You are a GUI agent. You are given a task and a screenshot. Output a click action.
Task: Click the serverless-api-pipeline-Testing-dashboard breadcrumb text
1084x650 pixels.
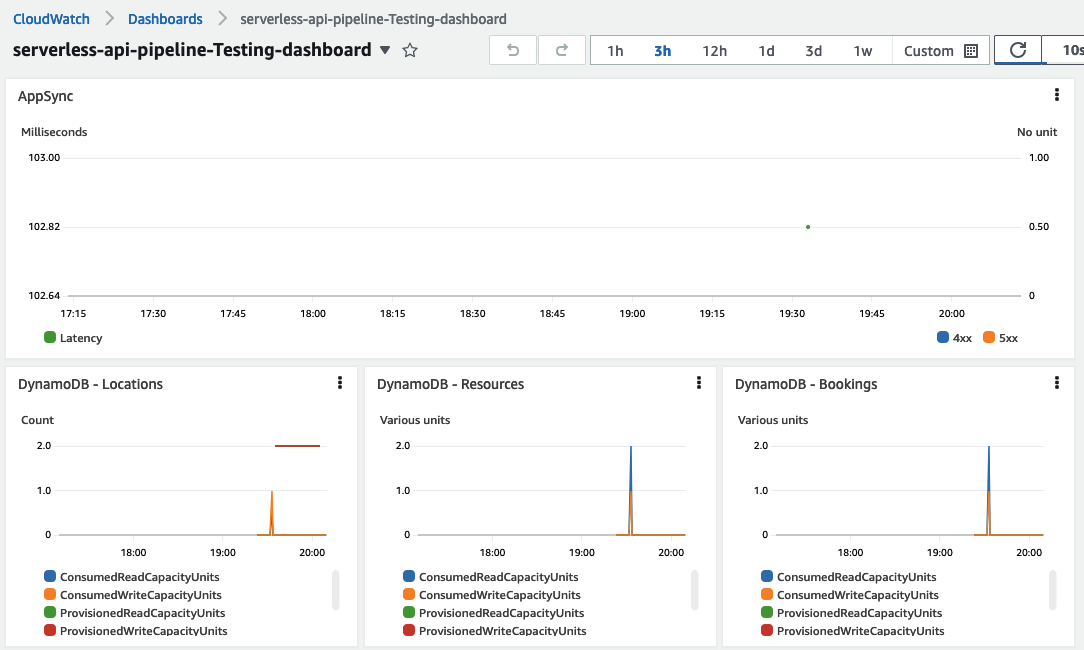(x=373, y=19)
